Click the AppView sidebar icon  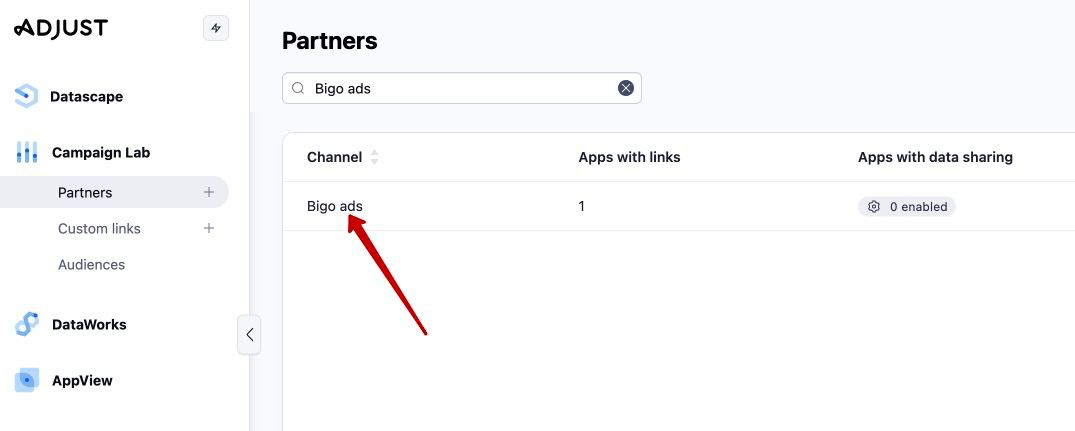coord(27,380)
